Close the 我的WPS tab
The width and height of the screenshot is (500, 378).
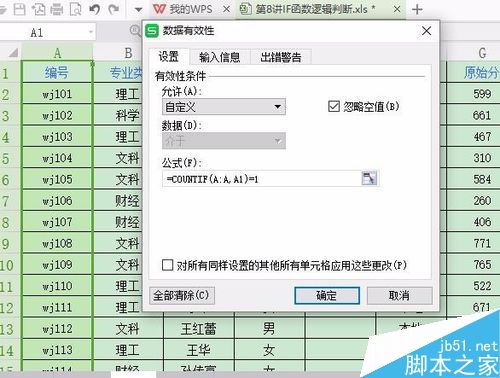[x=227, y=9]
